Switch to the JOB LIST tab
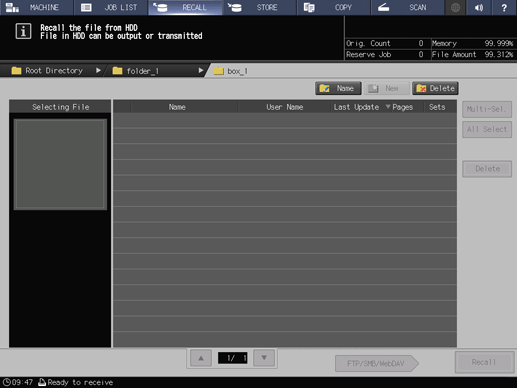Screen dimensions: 517x388 [x=111, y=7]
